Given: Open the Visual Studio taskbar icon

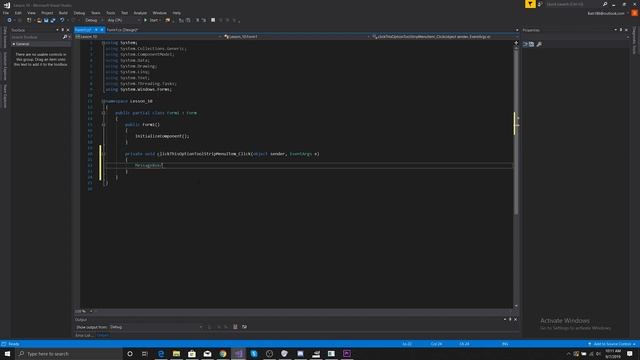Looking at the screenshot, I should point(238,353).
